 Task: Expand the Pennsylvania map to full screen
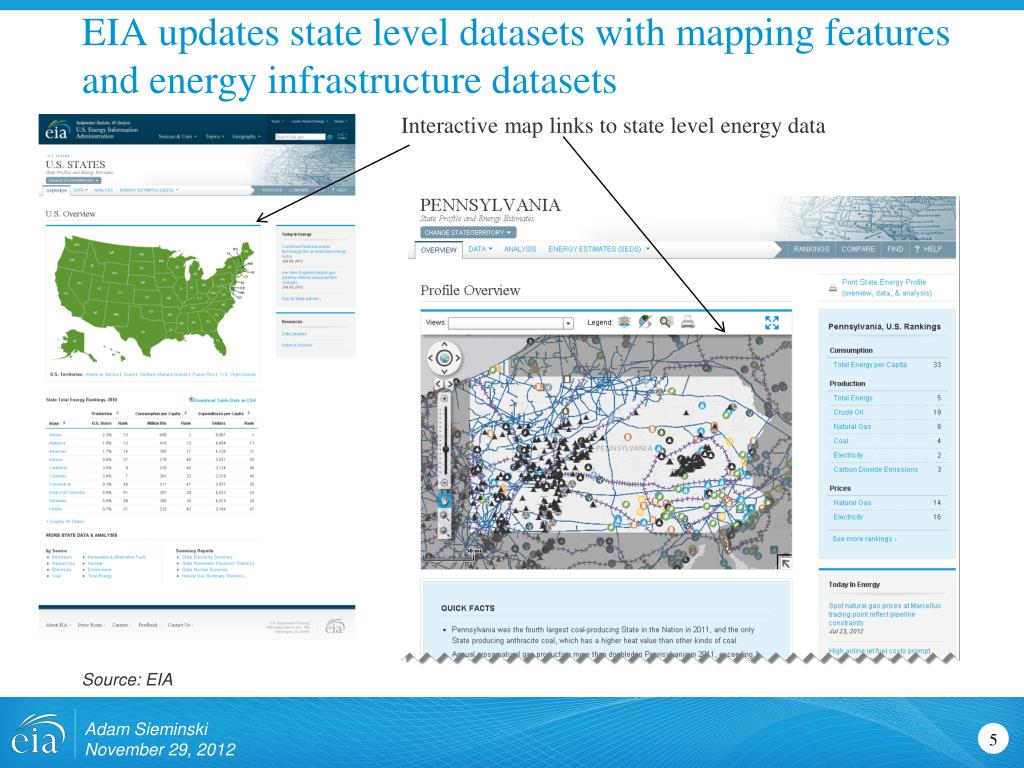click(772, 323)
